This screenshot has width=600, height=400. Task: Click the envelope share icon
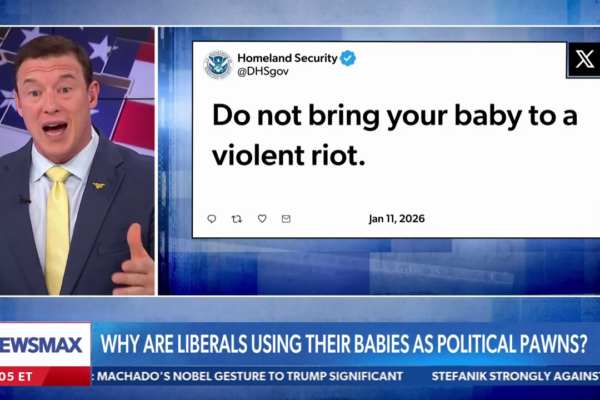(x=286, y=219)
